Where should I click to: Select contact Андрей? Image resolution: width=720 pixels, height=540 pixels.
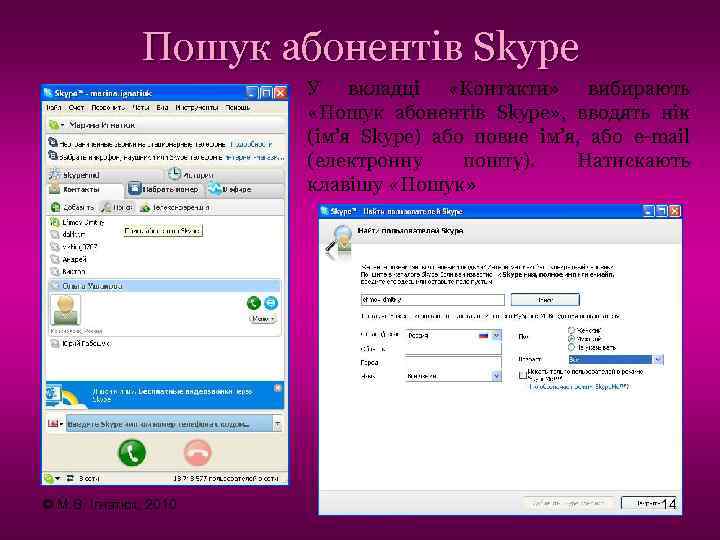pyautogui.click(x=74, y=259)
